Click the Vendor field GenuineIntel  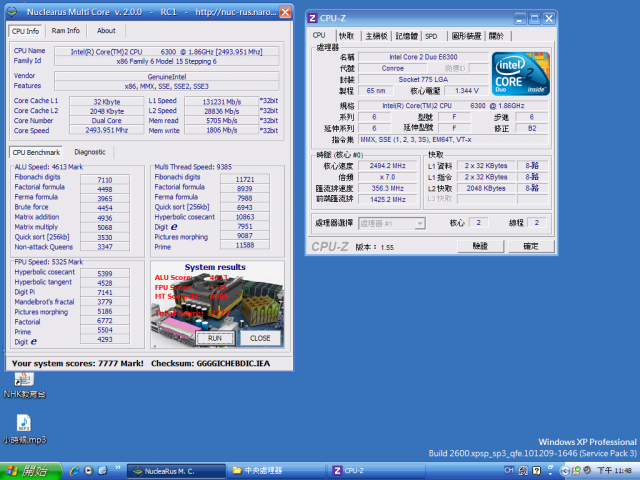[167, 77]
